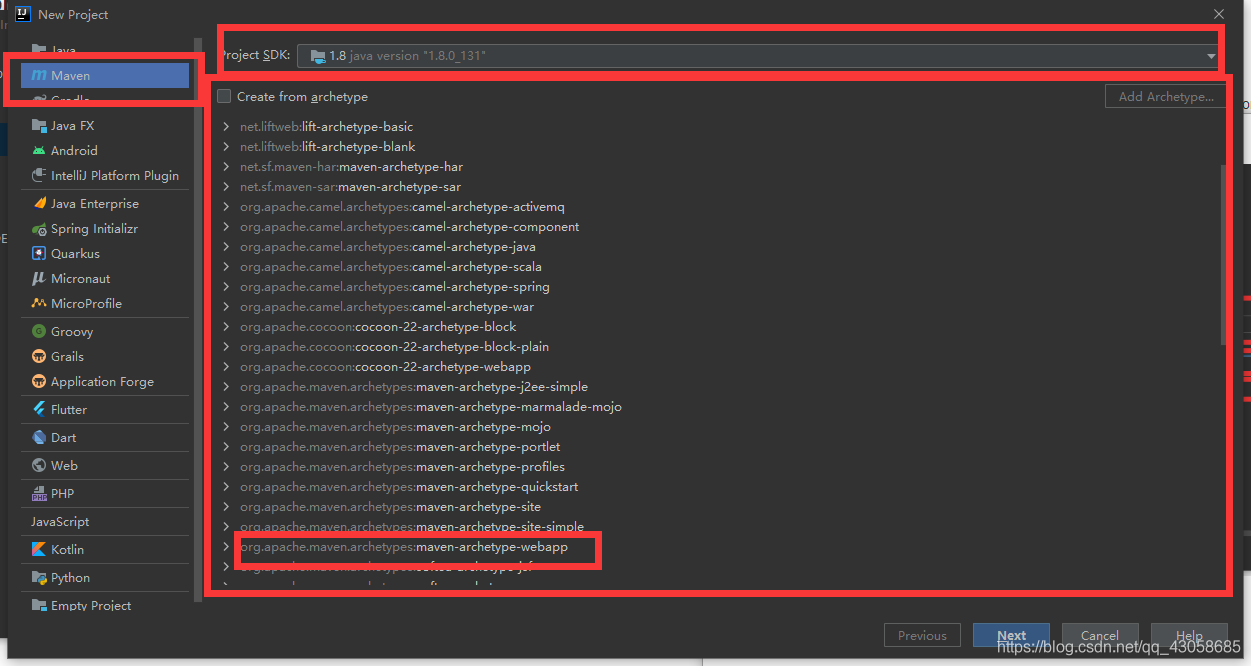
Task: Click the Web globe icon
Action: [39, 466]
